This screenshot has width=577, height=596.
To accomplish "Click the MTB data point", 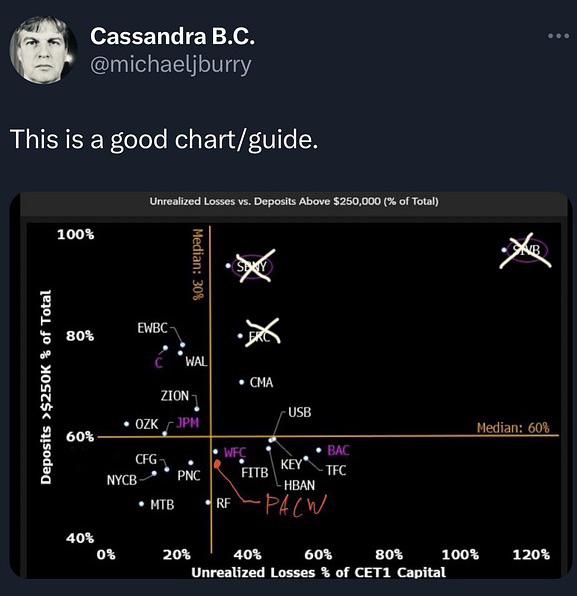I will pos(141,504).
